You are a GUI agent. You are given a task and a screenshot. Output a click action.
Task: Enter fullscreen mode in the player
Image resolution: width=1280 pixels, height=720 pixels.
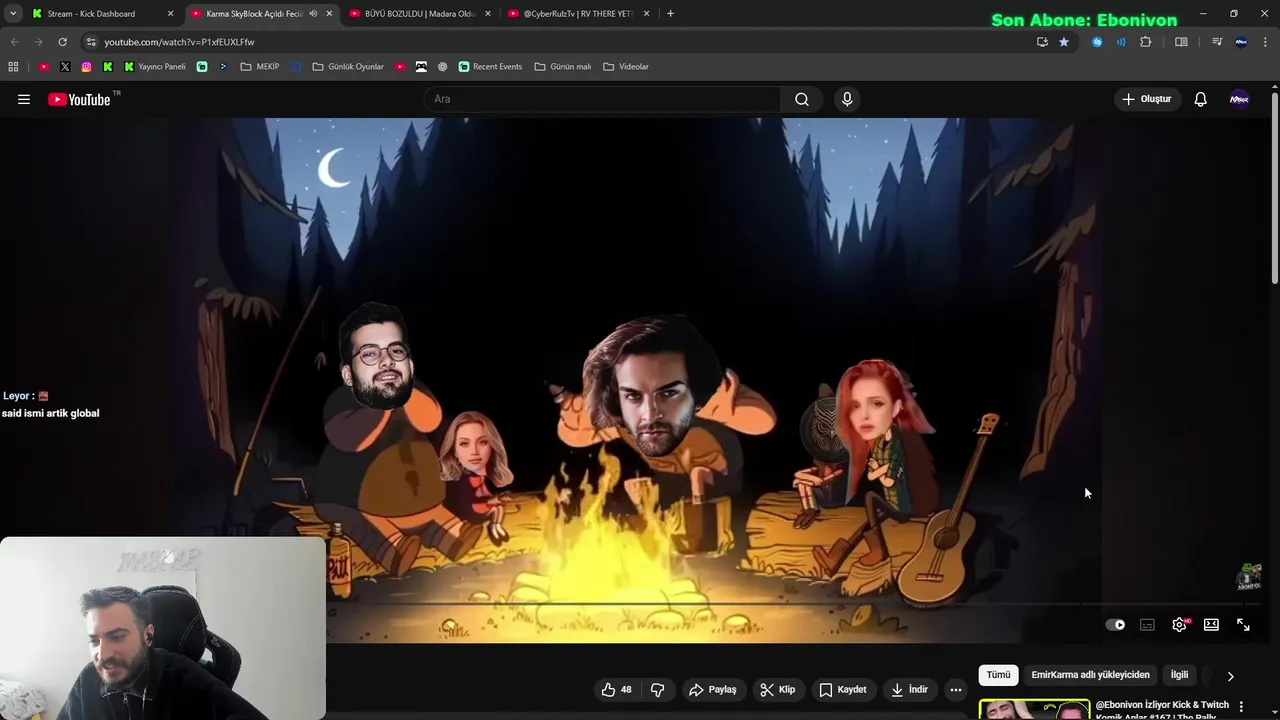(1243, 624)
